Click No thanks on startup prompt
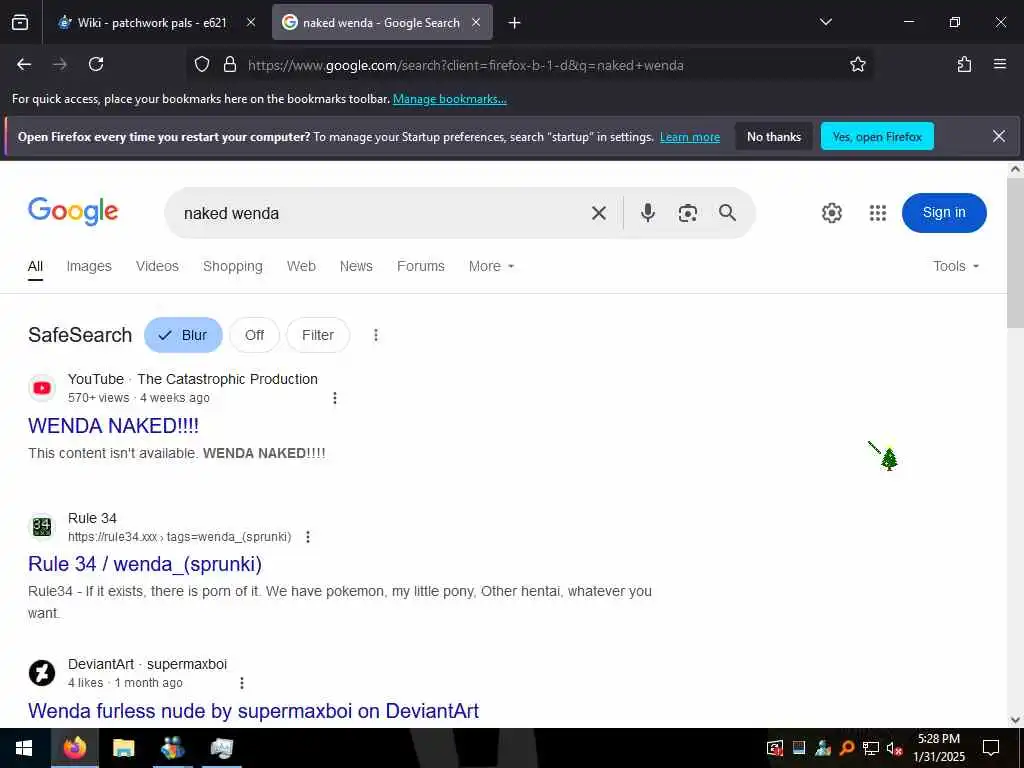Image resolution: width=1024 pixels, height=768 pixels. tap(774, 136)
